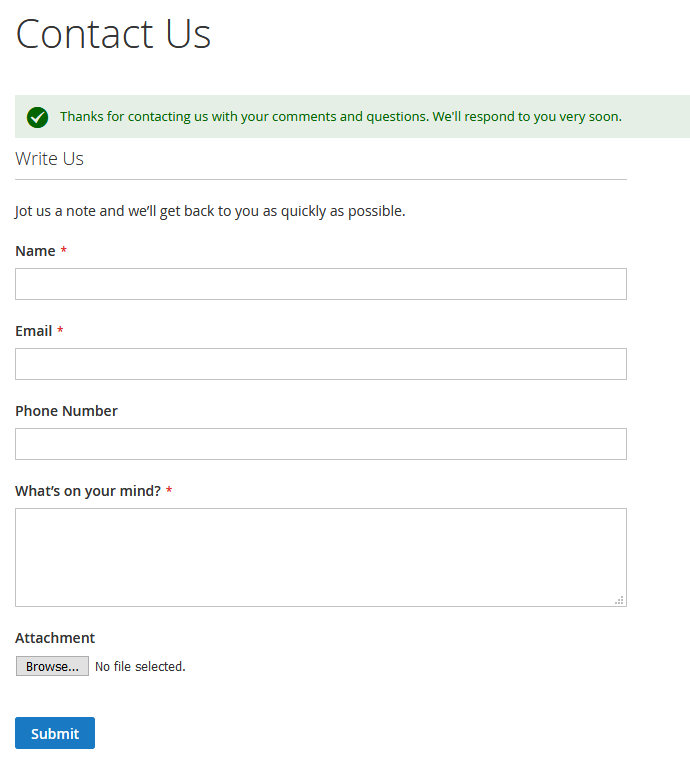
Task: Click the Email field label
Action: [34, 331]
